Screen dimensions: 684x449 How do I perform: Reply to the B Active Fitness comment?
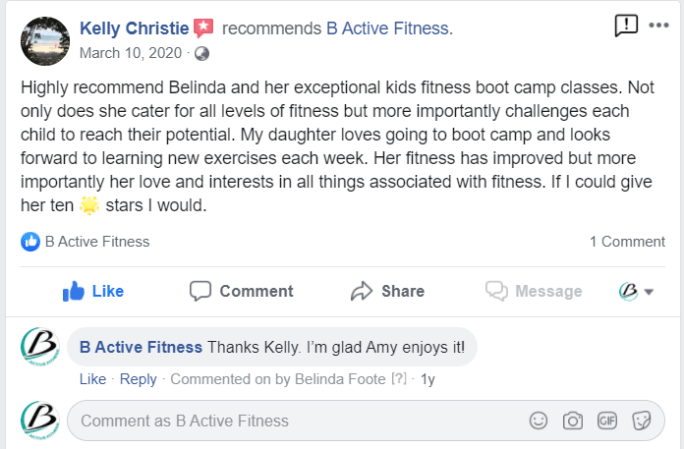point(138,379)
